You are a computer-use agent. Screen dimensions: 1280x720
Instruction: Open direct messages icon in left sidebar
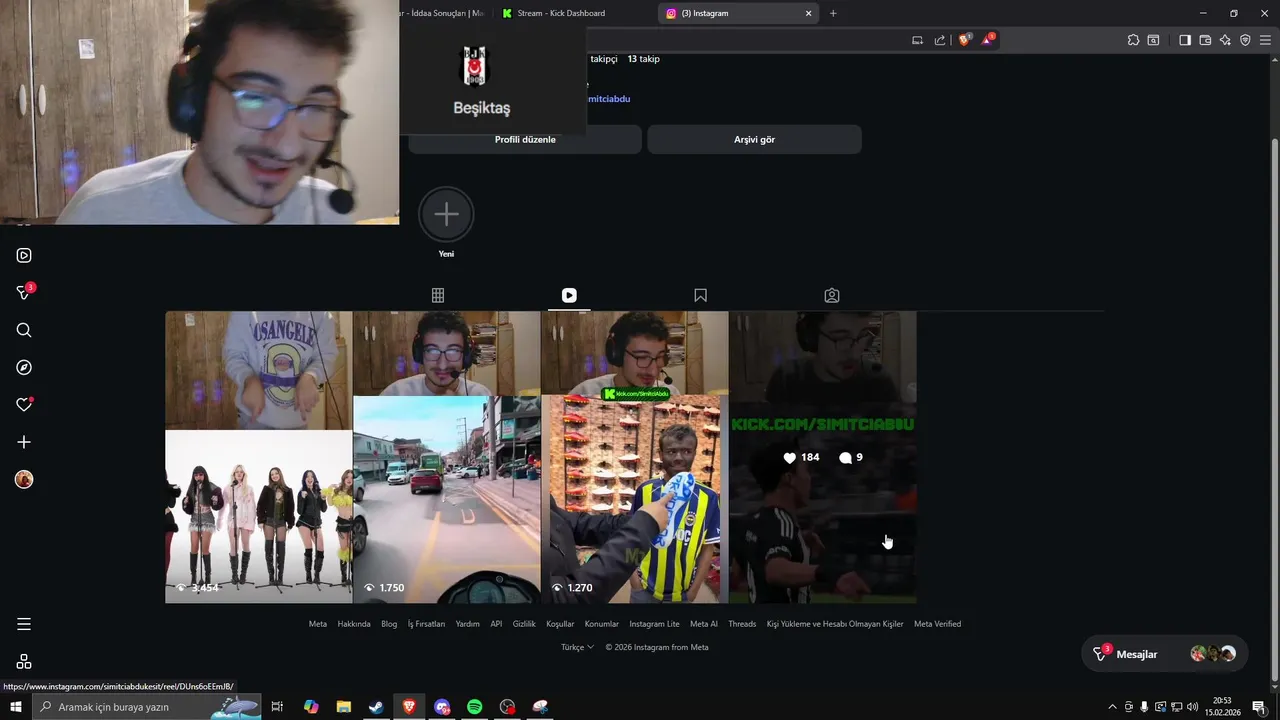[24, 292]
